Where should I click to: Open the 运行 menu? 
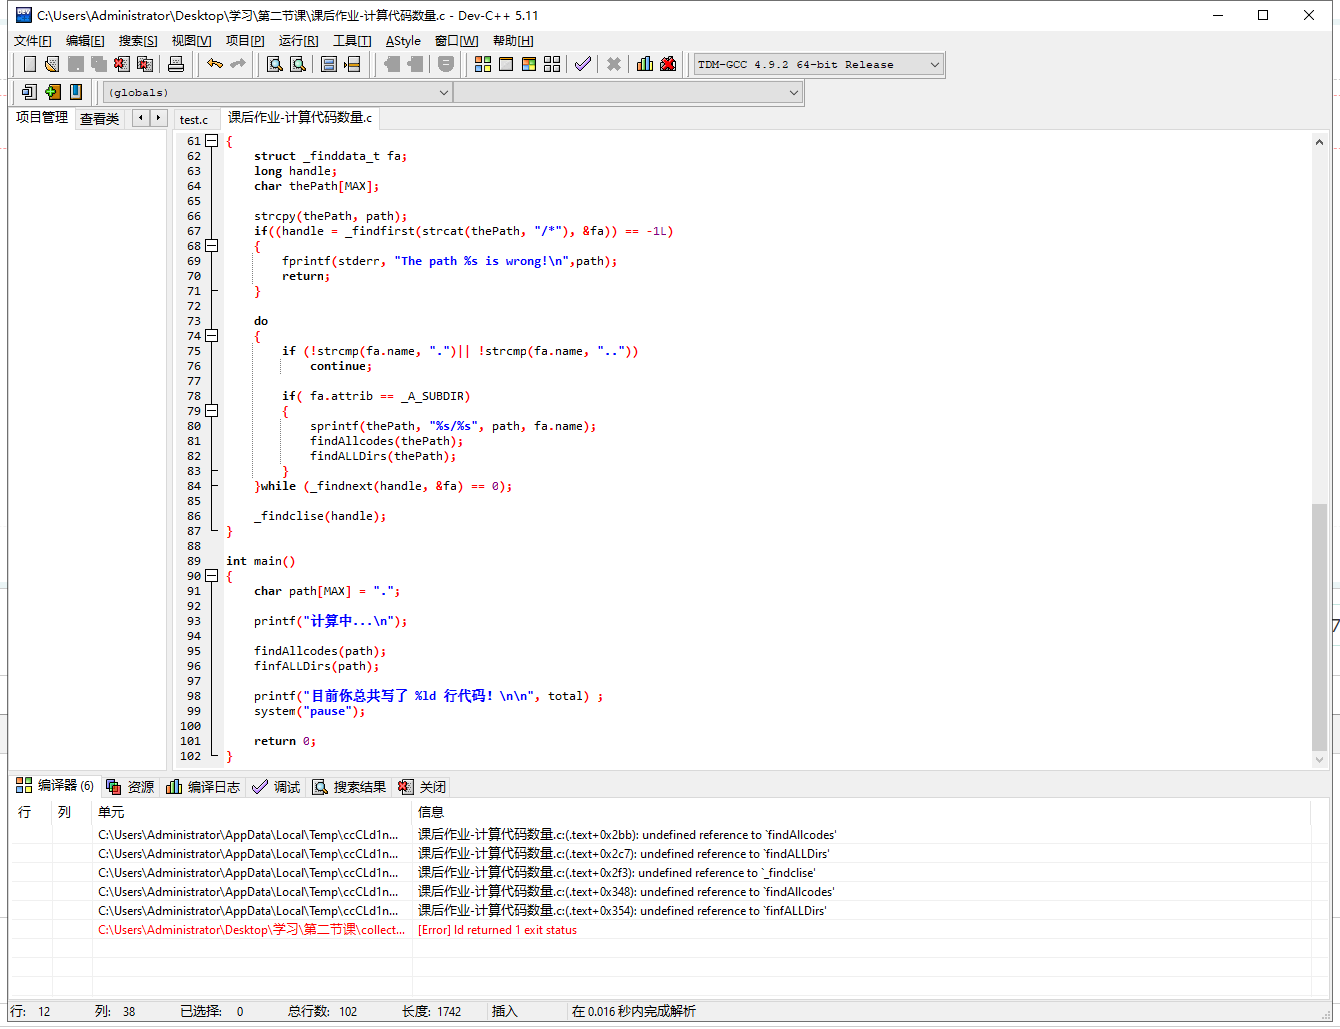(x=298, y=41)
